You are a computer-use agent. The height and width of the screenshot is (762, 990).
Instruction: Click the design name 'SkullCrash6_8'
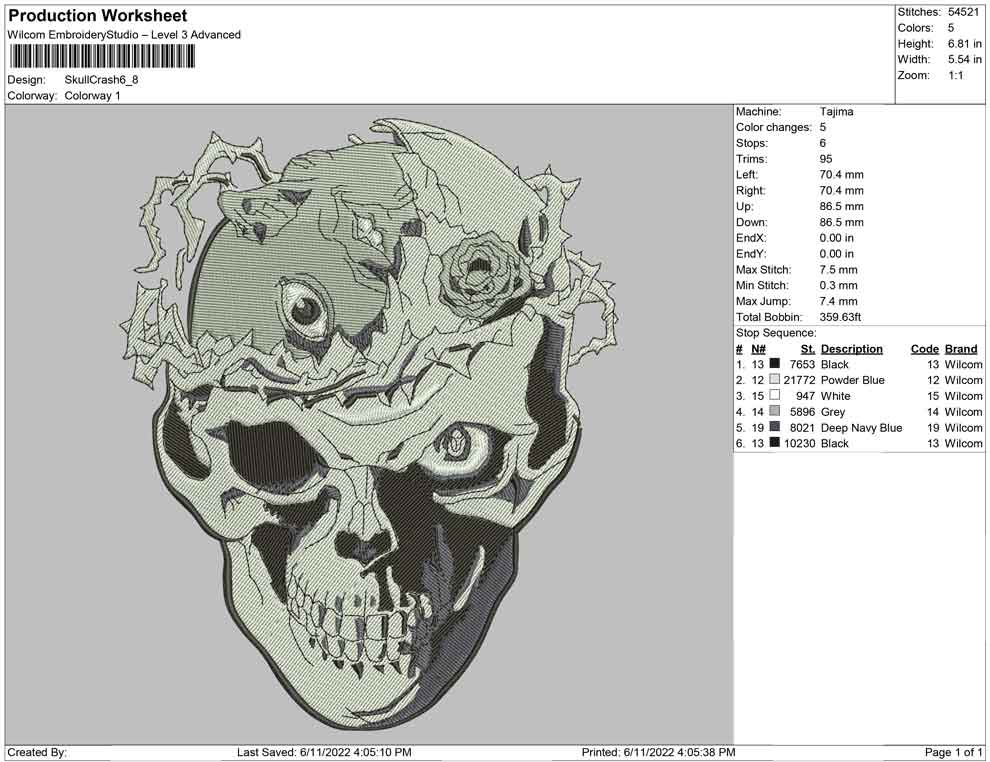pos(101,80)
